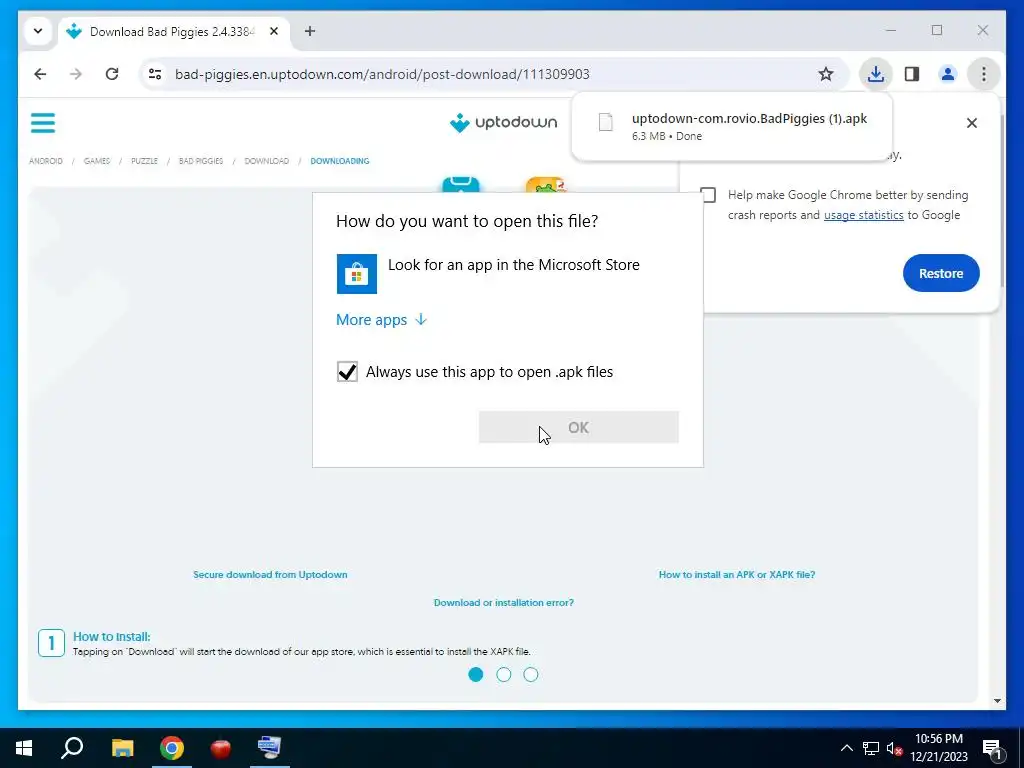
Task: Select the Download Bad Piggies browser tab
Action: tap(175, 31)
